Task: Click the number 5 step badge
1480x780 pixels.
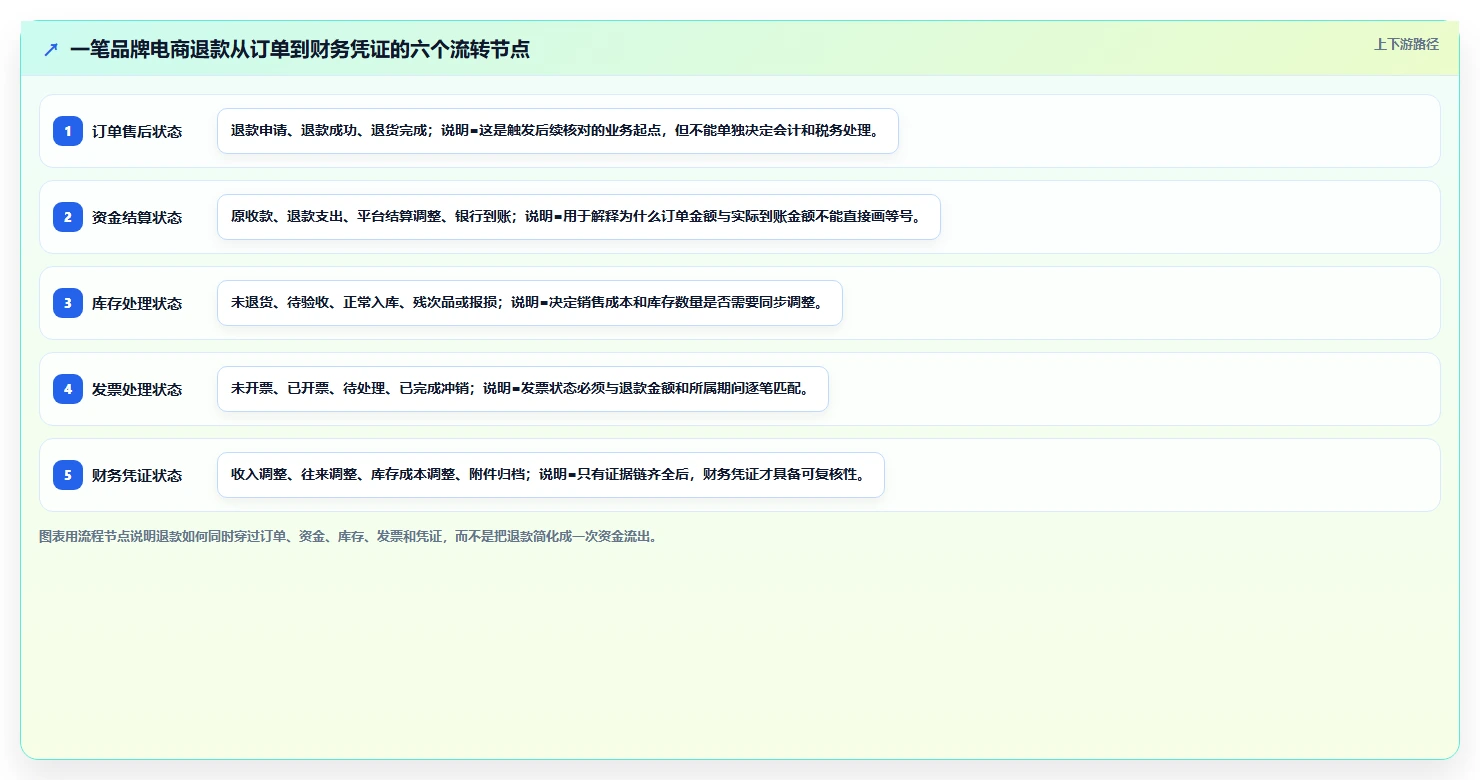Action: pyautogui.click(x=68, y=475)
